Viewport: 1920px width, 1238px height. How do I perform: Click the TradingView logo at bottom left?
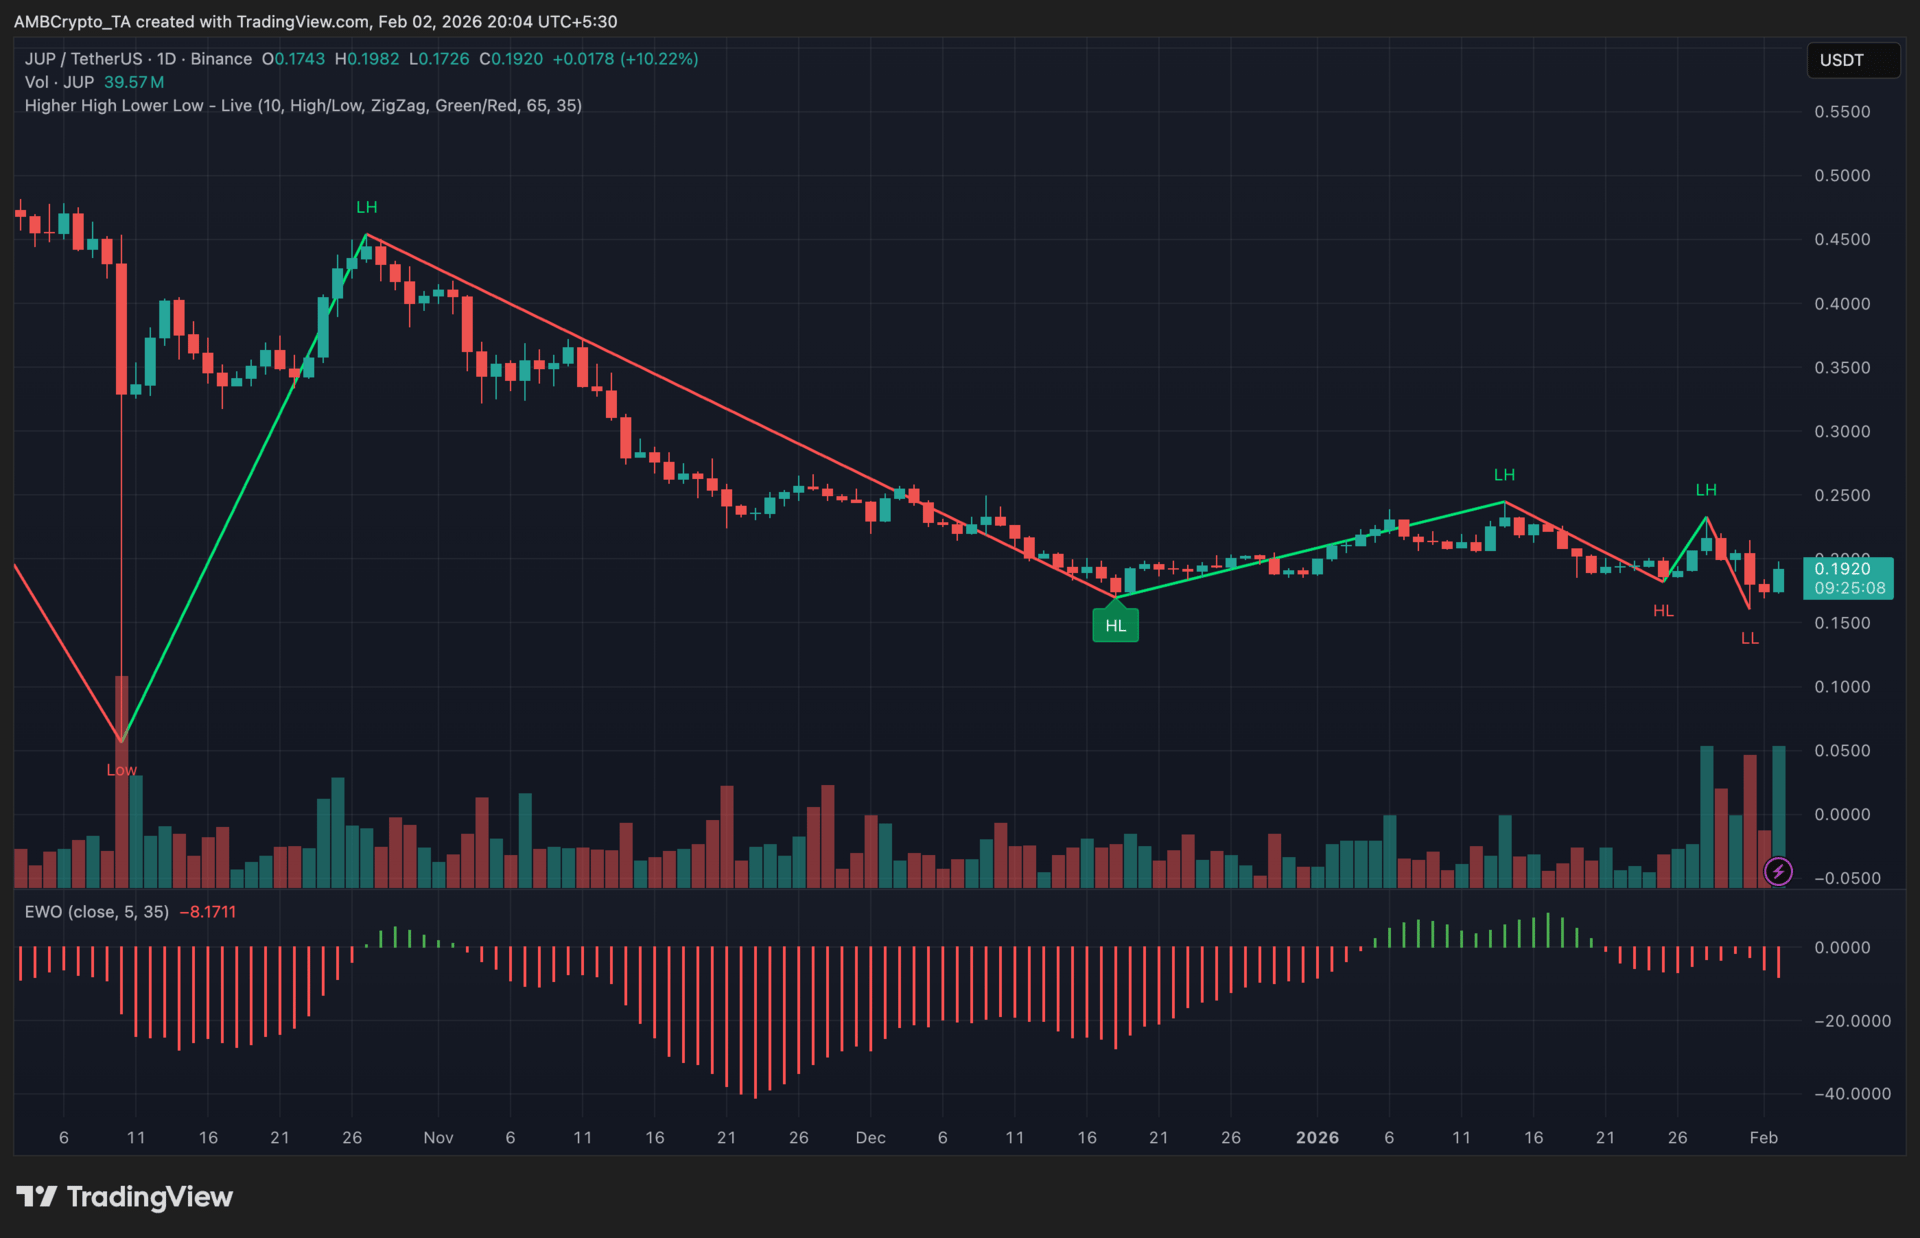125,1197
